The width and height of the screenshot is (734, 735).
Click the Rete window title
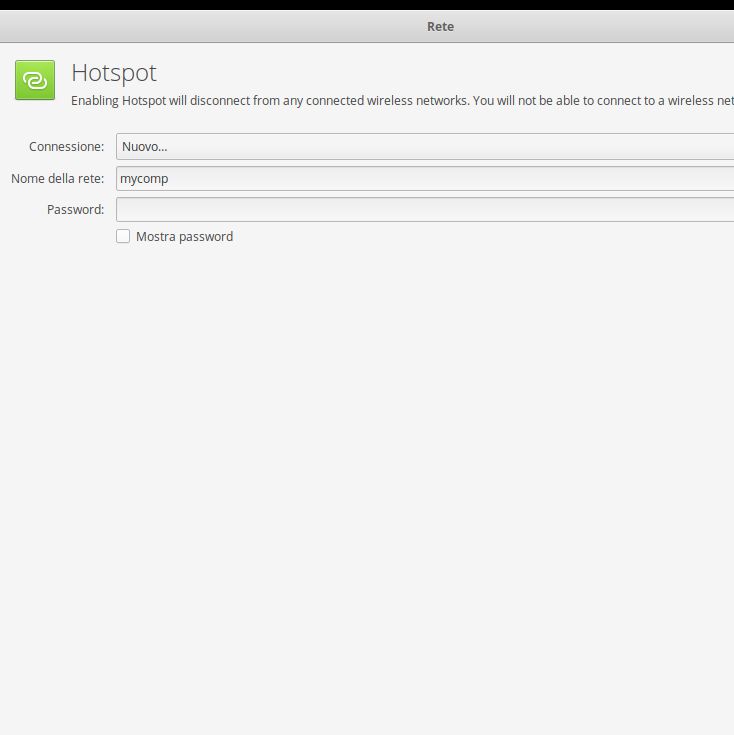[x=440, y=26]
